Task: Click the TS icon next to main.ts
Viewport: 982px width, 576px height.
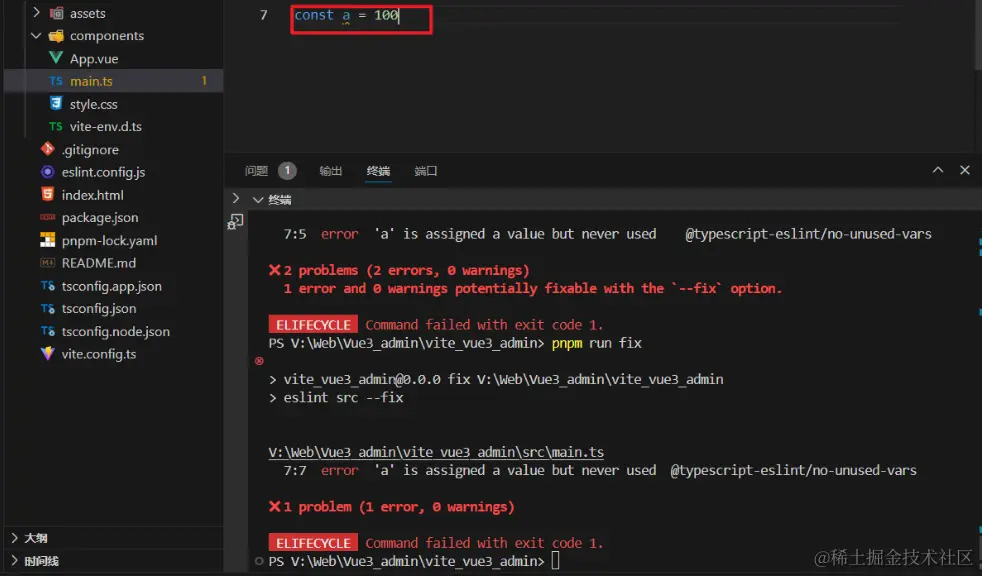Action: (56, 81)
